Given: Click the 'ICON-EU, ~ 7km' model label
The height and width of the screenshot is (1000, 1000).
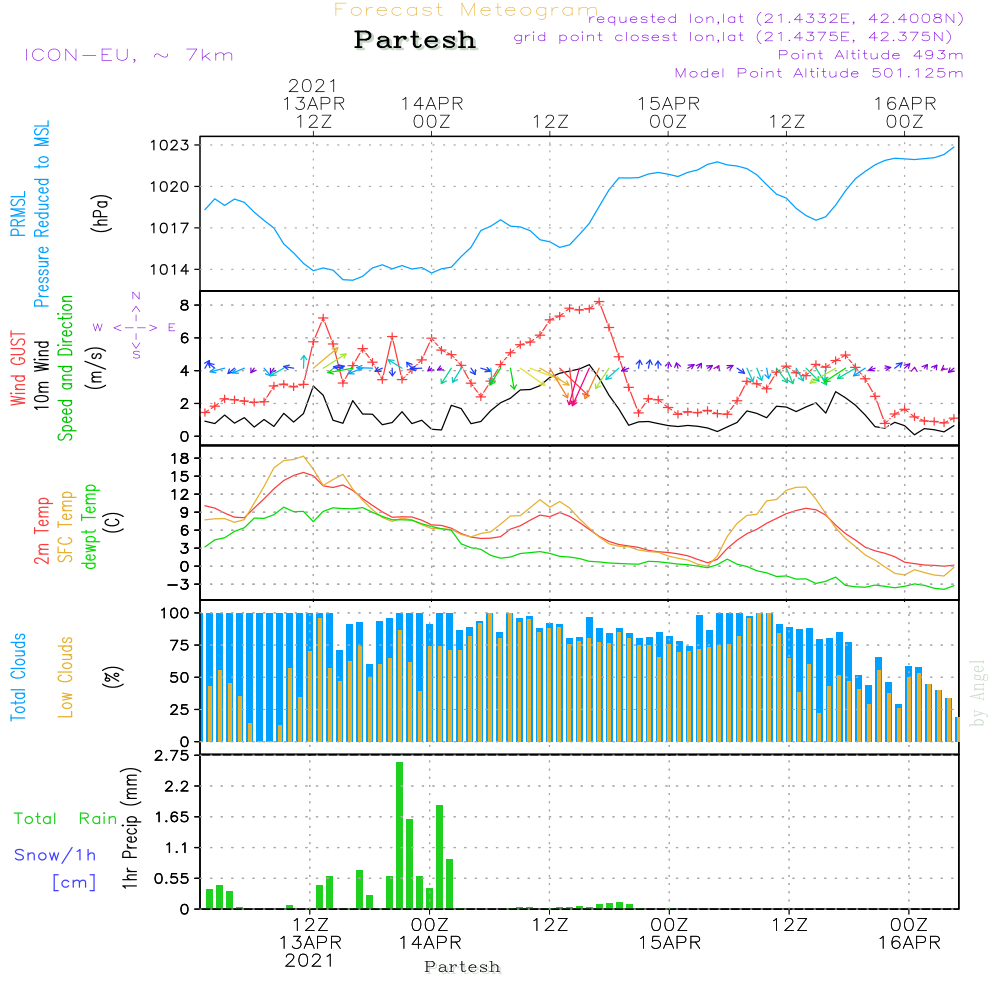Looking at the screenshot, I should pos(129,55).
